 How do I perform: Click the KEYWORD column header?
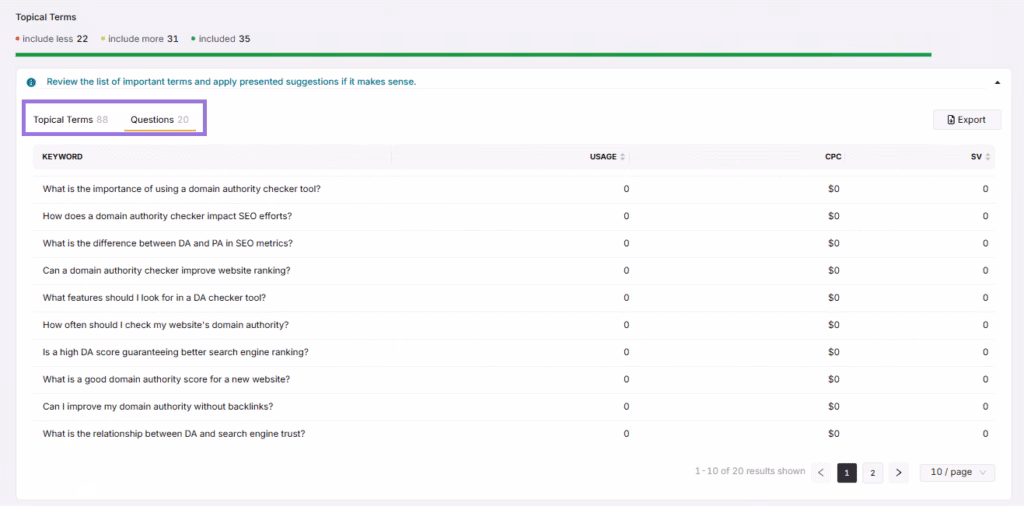[62, 157]
